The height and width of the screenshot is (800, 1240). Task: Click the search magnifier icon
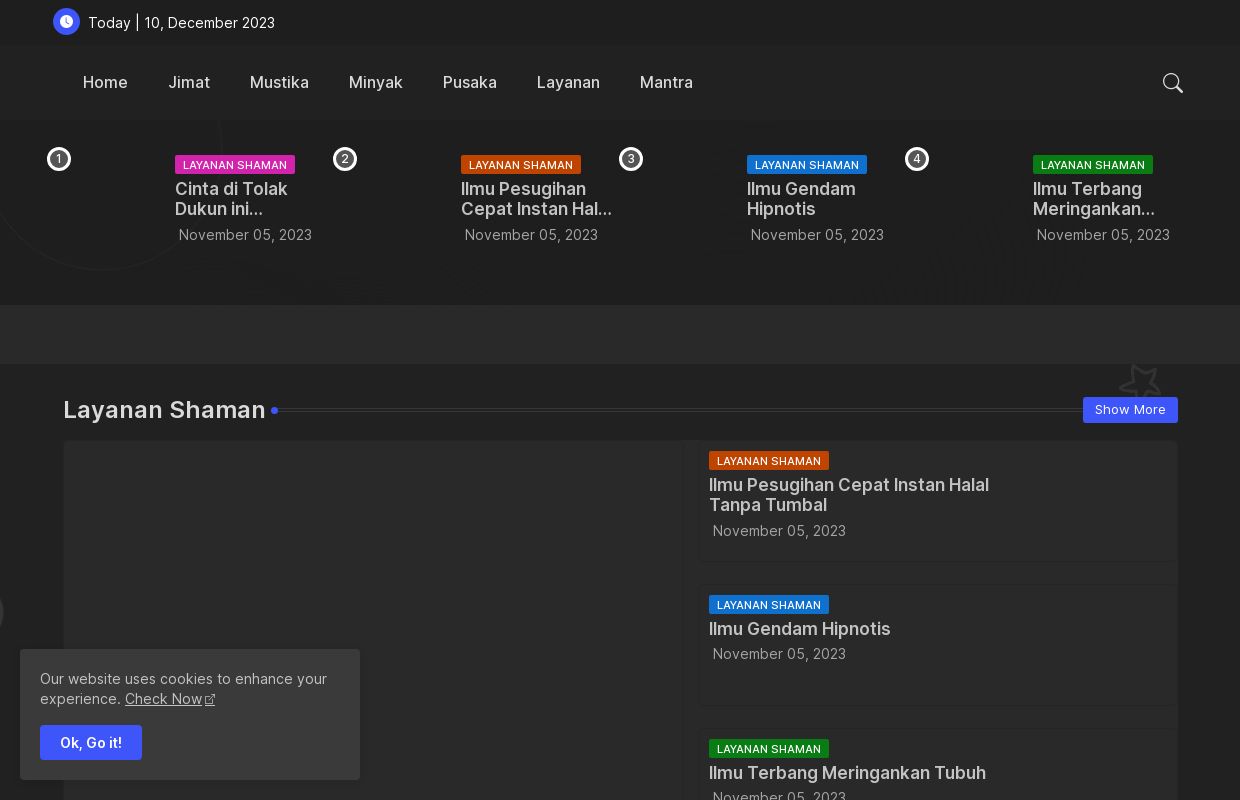[x=1173, y=83]
